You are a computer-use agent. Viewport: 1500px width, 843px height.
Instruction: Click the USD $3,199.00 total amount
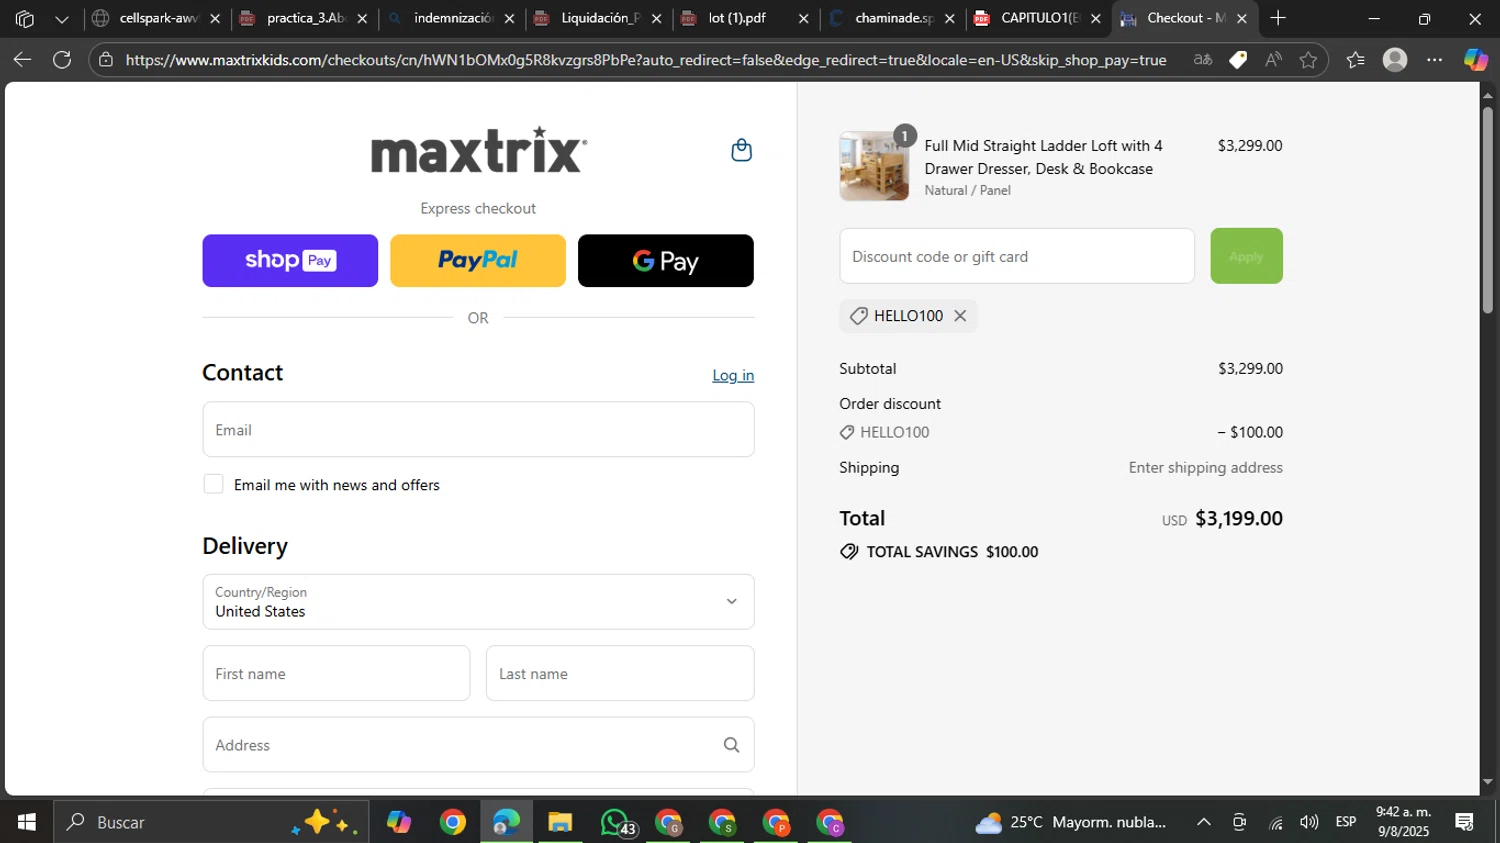pos(1222,519)
